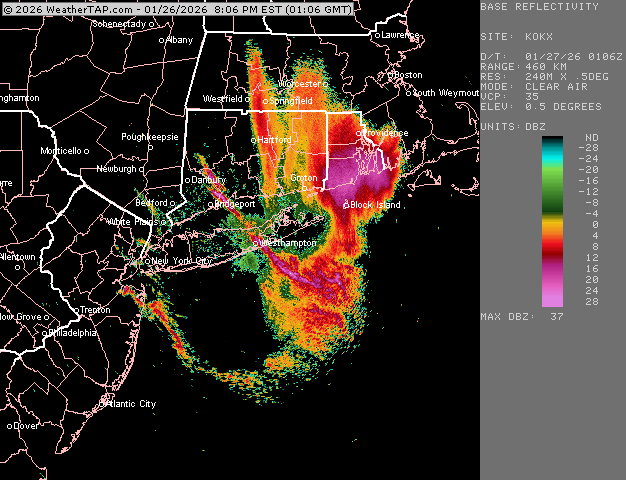Click the MAX DBZ: 37 readout

[x=523, y=316]
